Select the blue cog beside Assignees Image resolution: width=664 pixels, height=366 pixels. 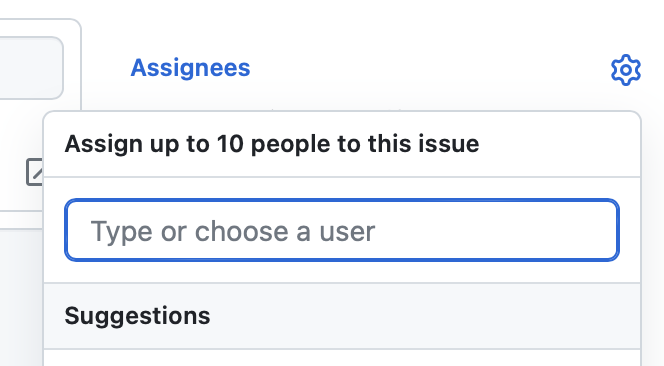[x=625, y=70]
